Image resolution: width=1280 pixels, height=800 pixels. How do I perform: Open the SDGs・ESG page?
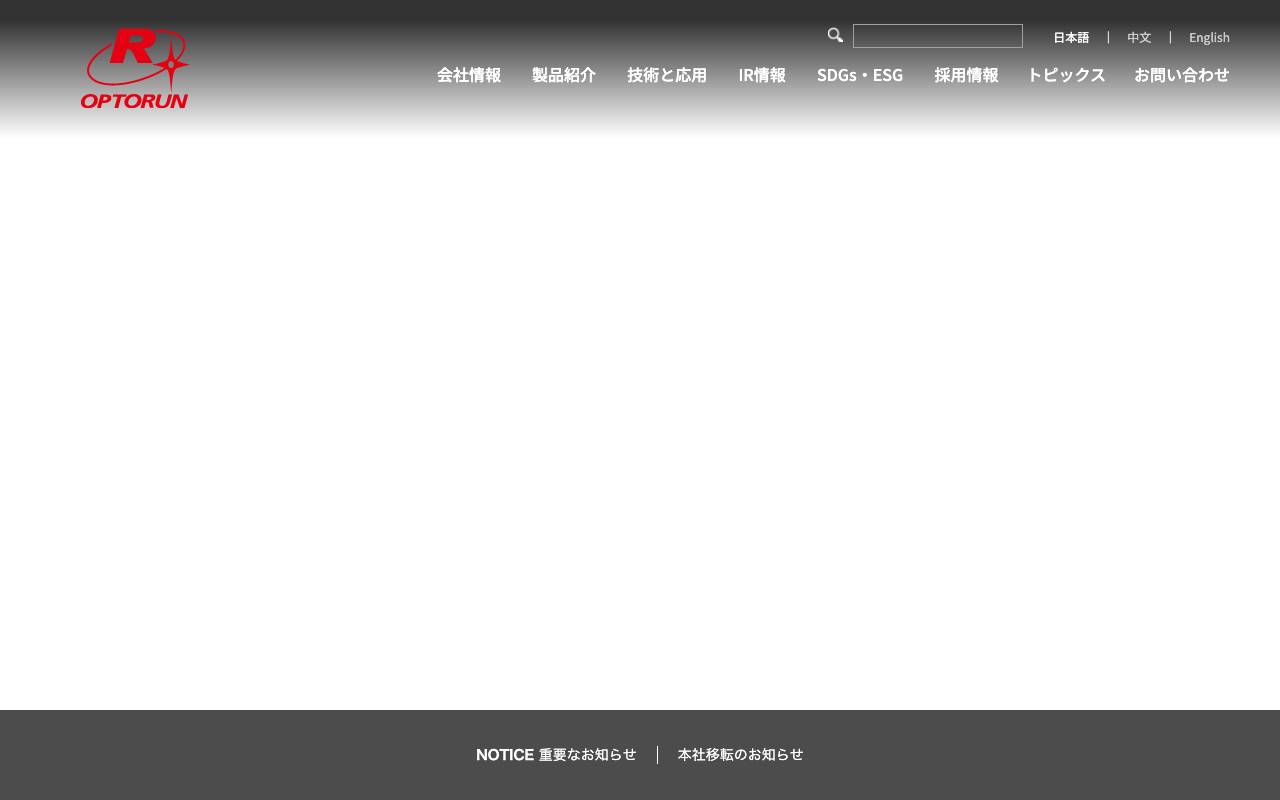coord(859,75)
